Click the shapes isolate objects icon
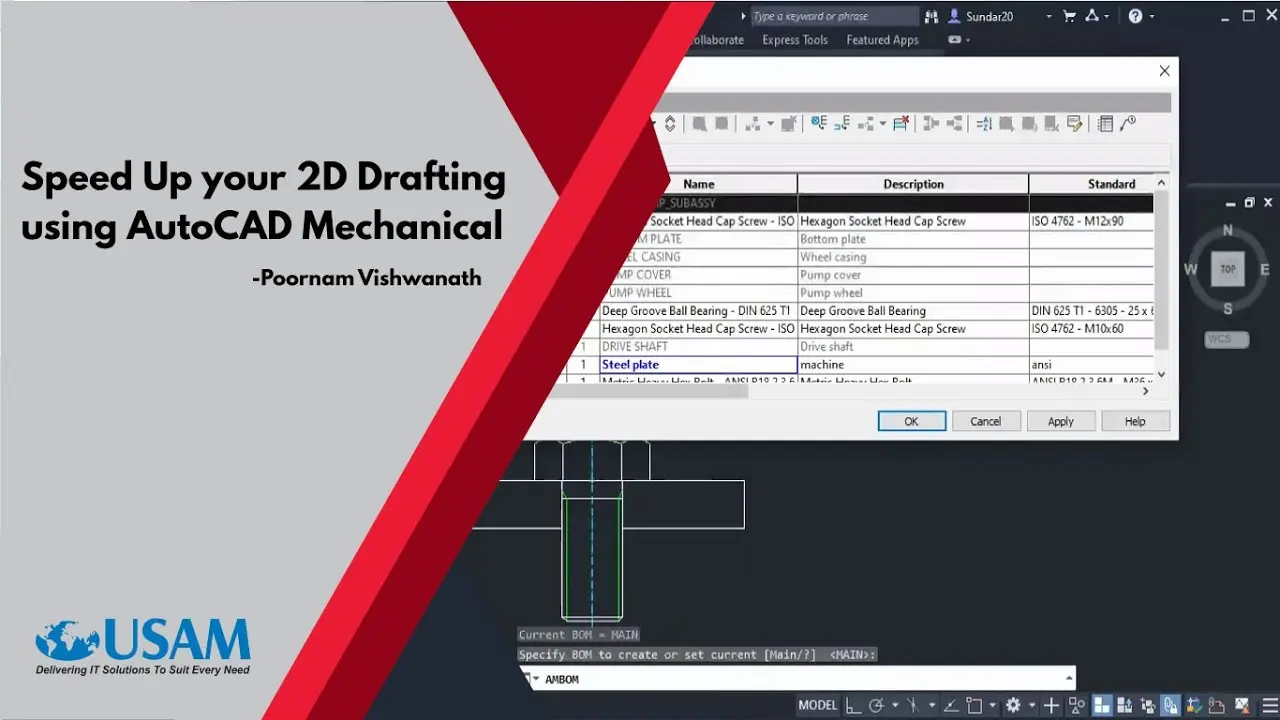The width and height of the screenshot is (1280, 720). click(x=1076, y=705)
